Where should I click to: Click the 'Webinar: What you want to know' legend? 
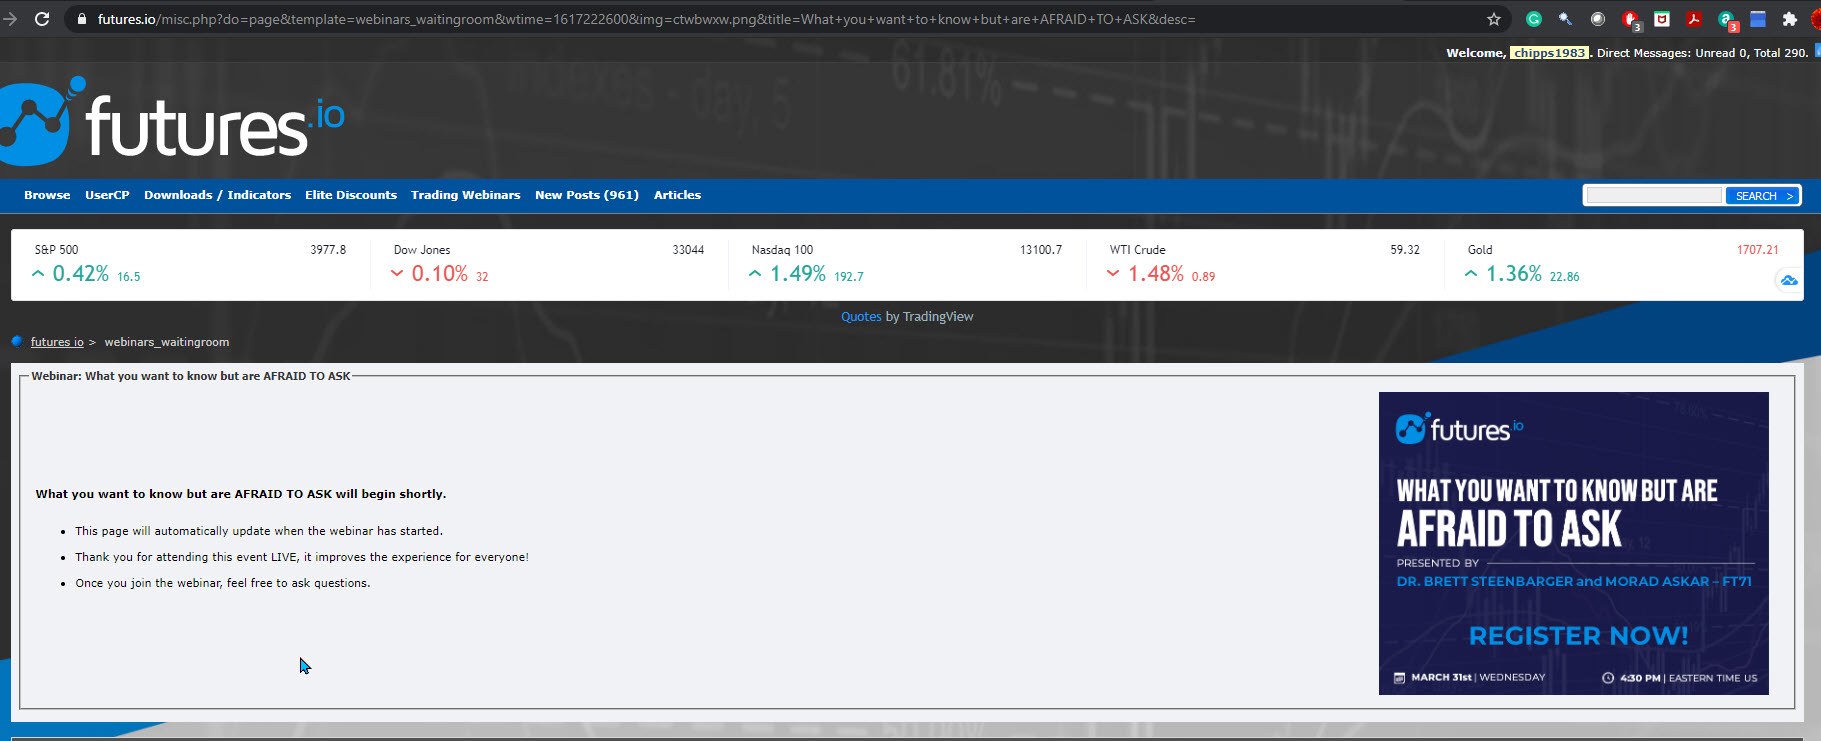click(x=191, y=376)
